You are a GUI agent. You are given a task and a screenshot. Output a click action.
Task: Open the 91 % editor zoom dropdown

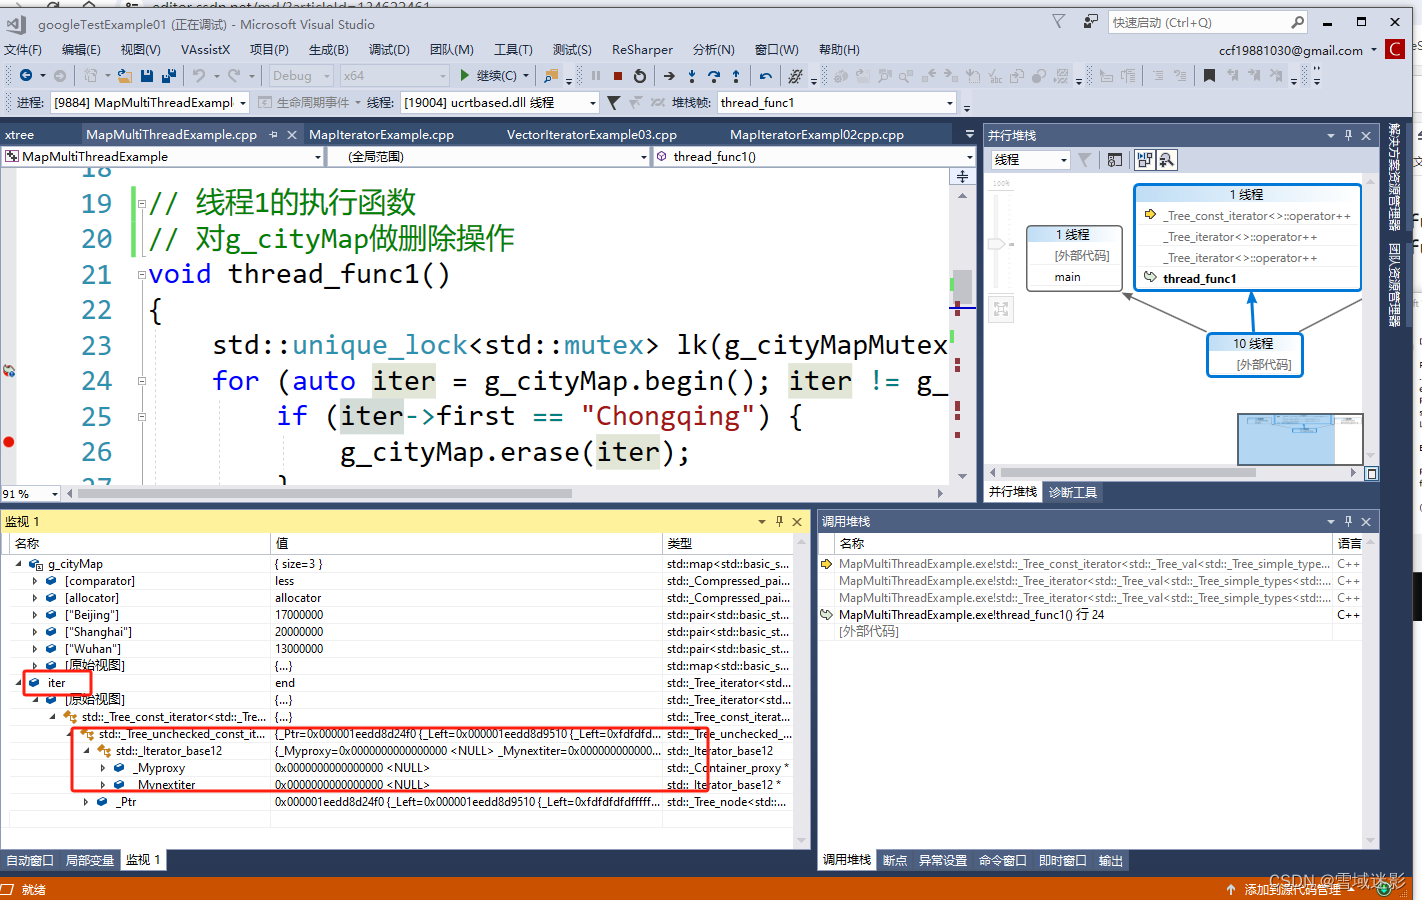(x=54, y=493)
